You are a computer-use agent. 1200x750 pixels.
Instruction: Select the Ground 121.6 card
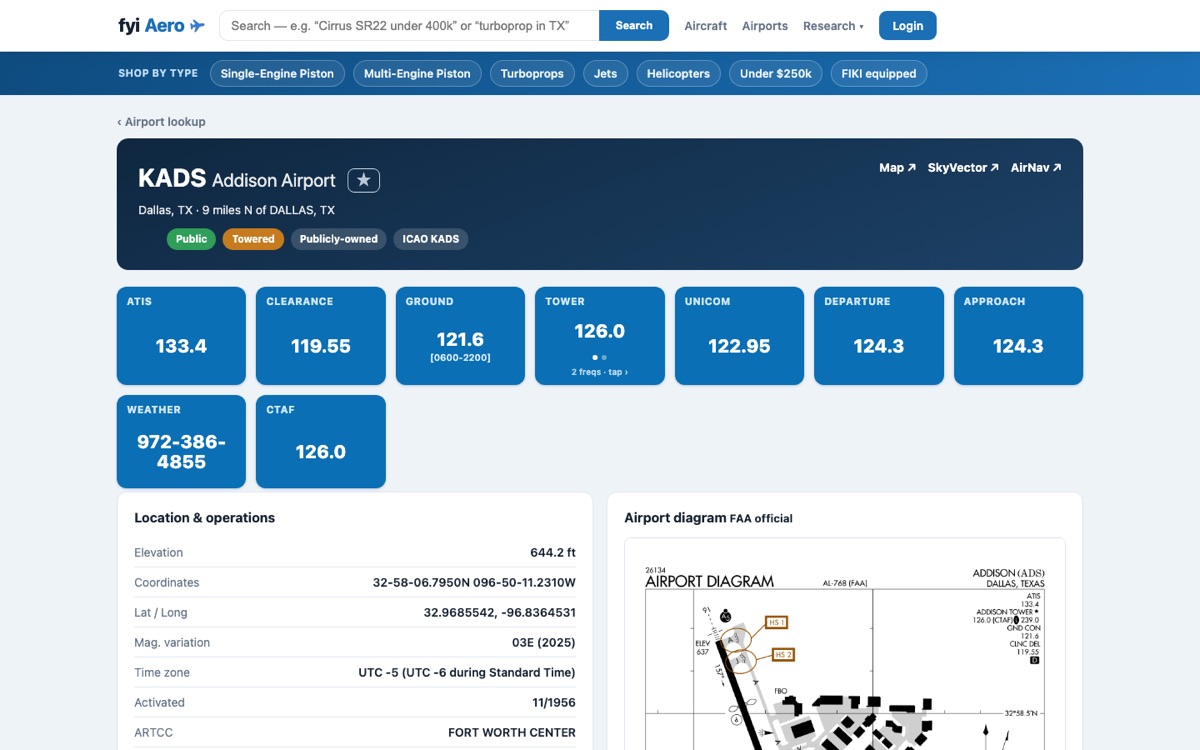point(460,336)
